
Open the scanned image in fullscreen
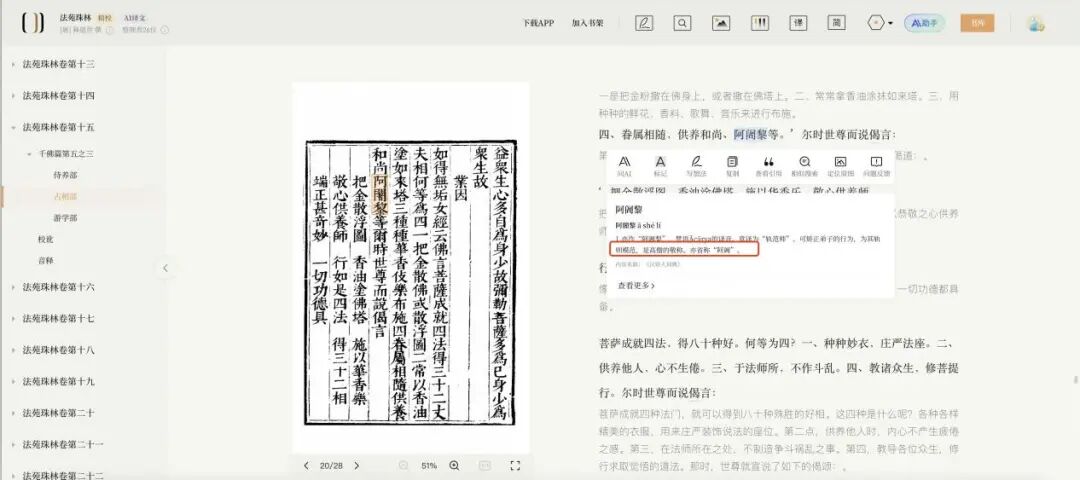click(x=515, y=466)
